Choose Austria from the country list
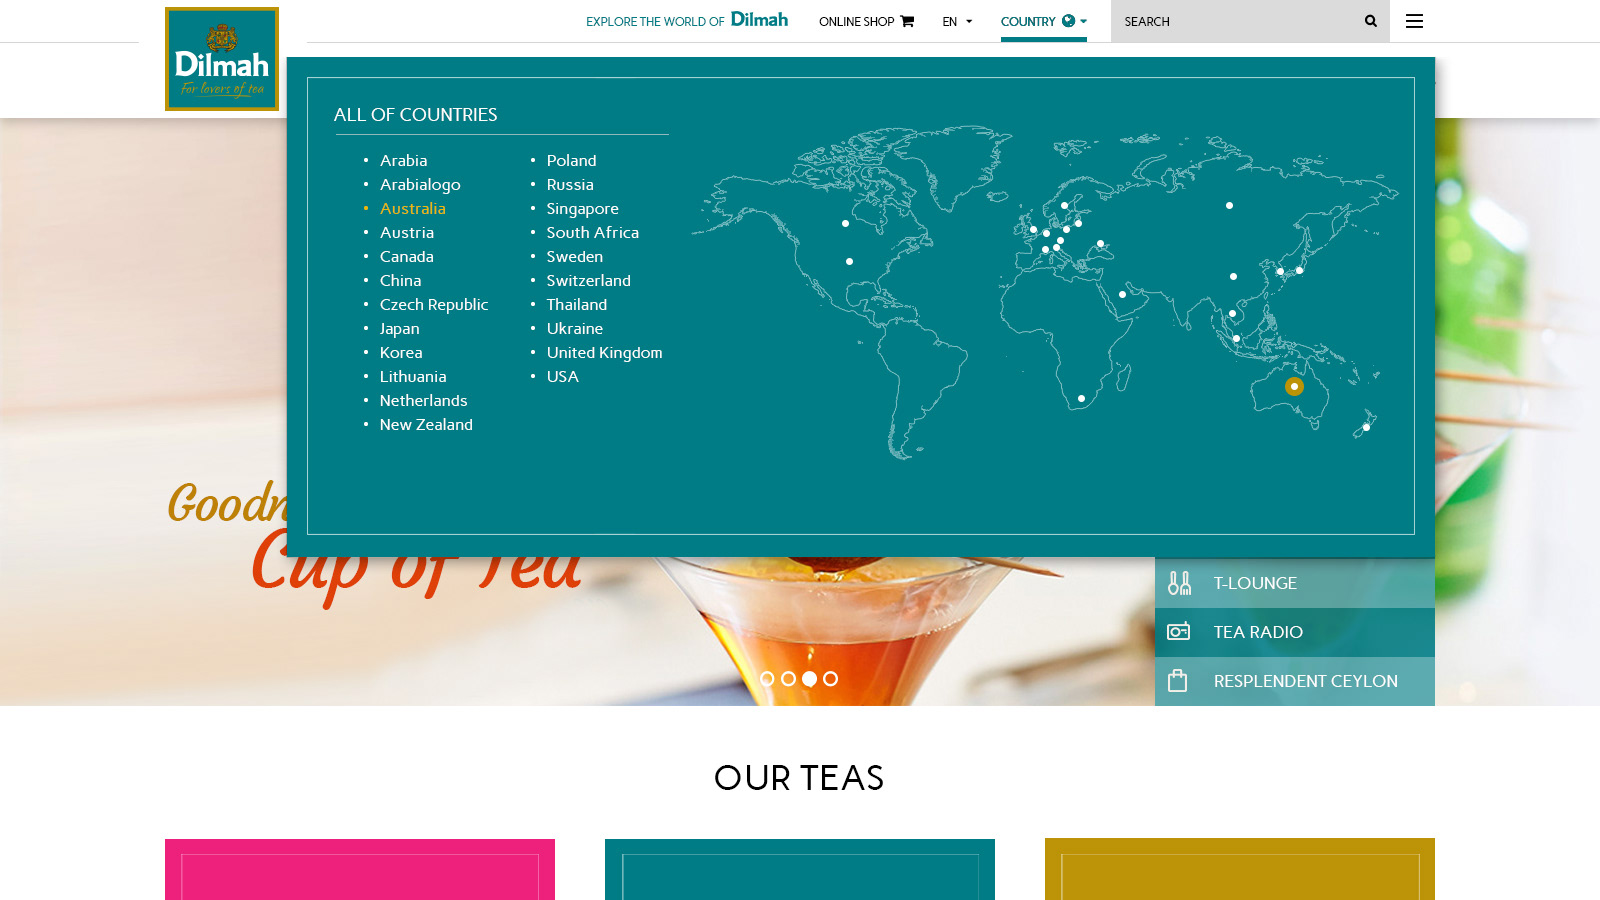 tap(407, 232)
